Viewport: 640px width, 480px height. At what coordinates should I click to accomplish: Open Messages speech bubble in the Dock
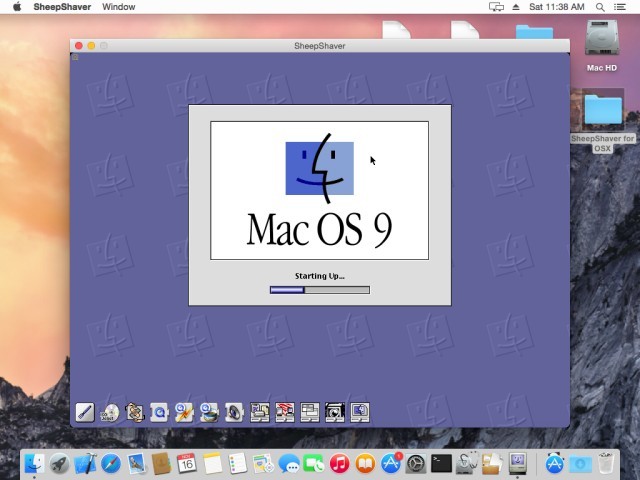[x=289, y=464]
